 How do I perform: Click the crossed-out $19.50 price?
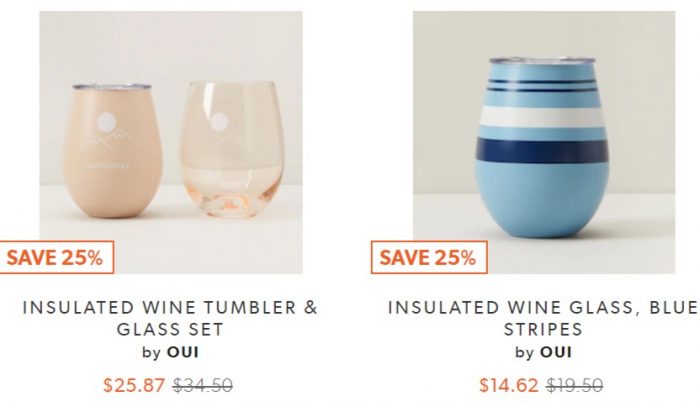575,385
